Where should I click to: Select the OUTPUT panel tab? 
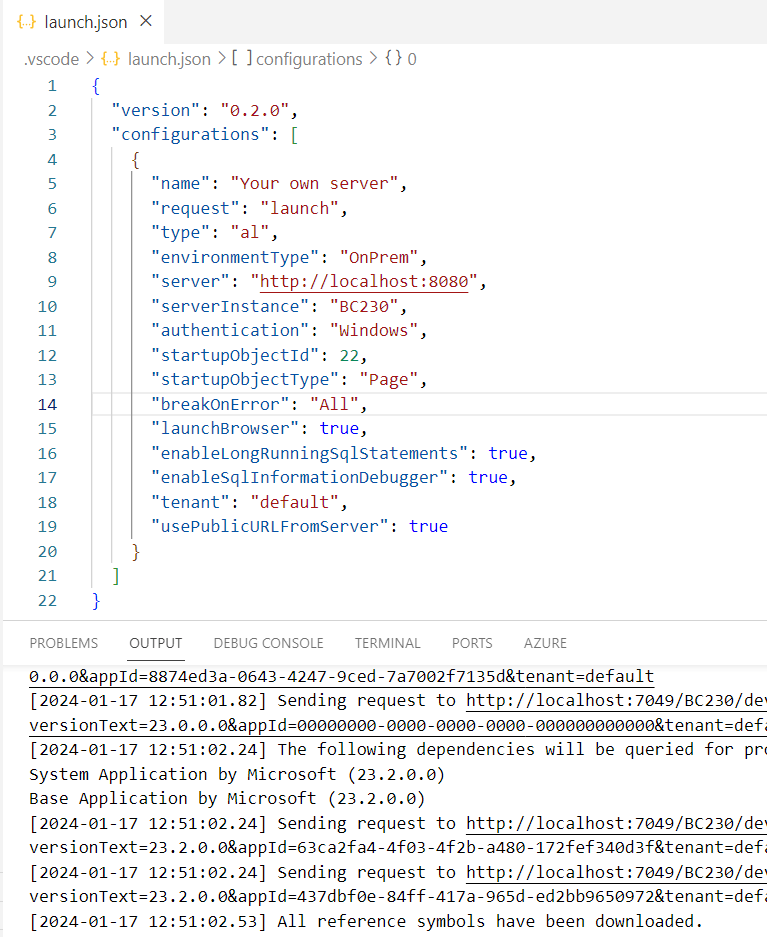pyautogui.click(x=156, y=643)
